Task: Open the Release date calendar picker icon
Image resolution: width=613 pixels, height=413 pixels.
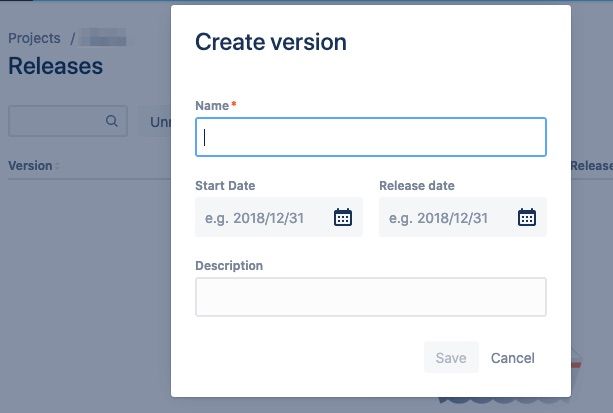Action: [527, 217]
